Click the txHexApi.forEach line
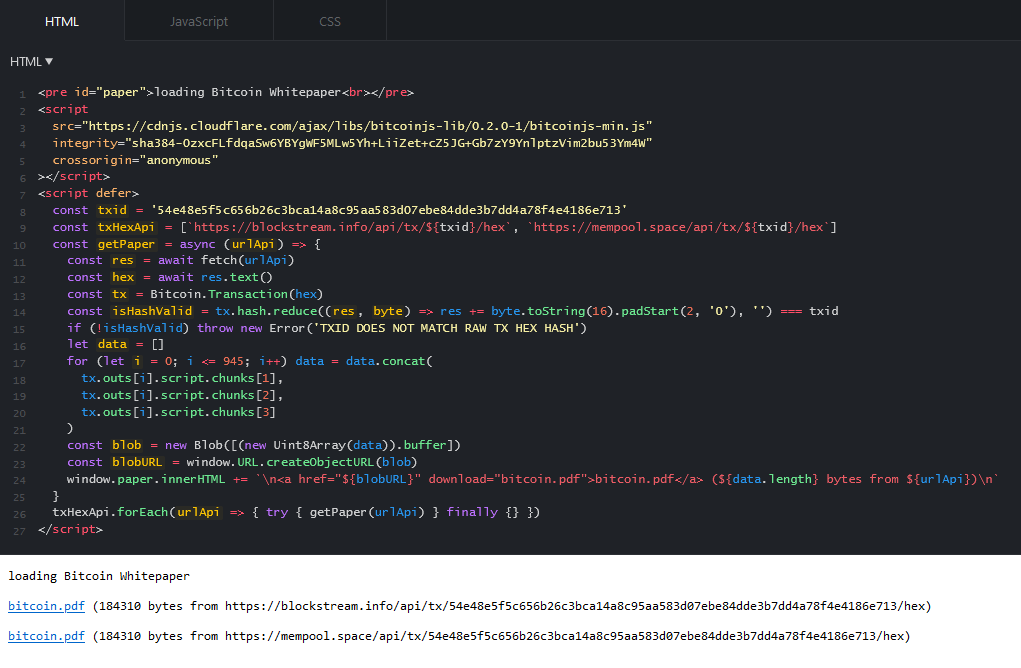The width and height of the screenshot is (1021, 668). coord(296,512)
